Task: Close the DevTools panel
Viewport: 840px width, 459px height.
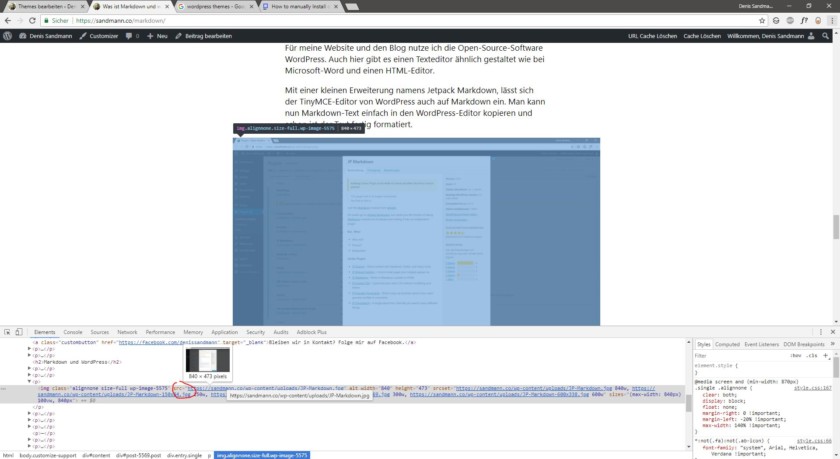Action: tap(832, 331)
